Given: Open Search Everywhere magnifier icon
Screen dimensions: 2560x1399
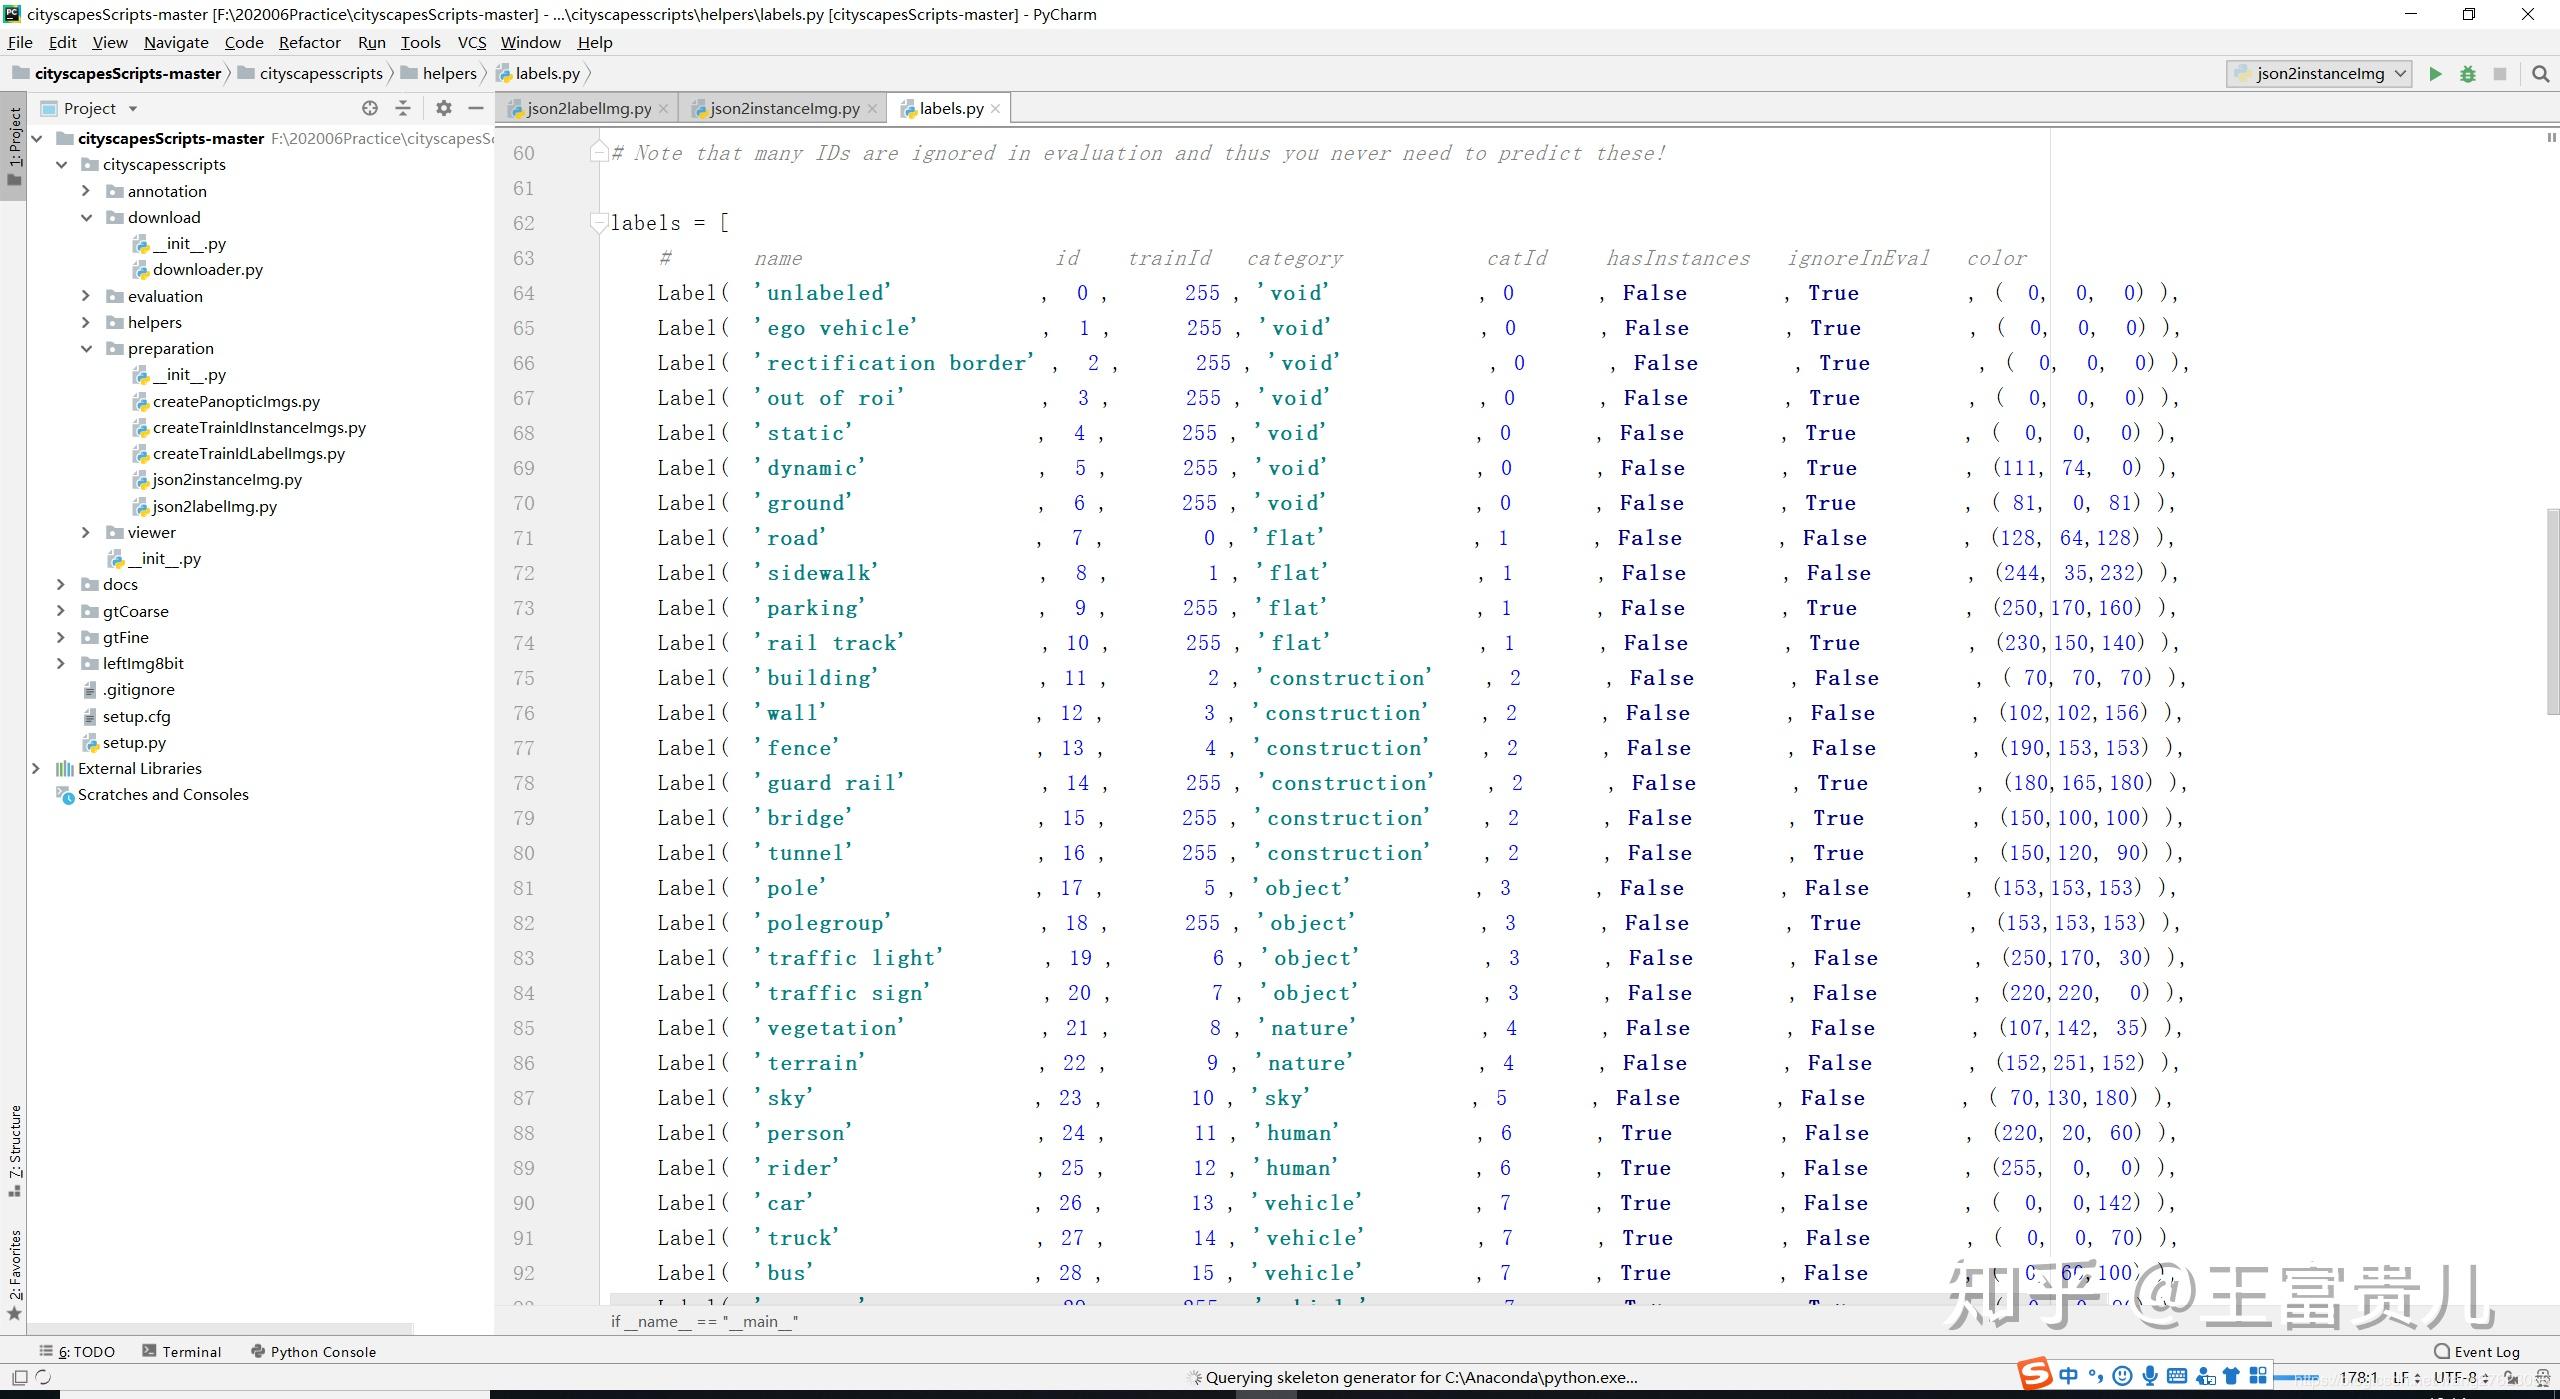Looking at the screenshot, I should pos(2540,74).
